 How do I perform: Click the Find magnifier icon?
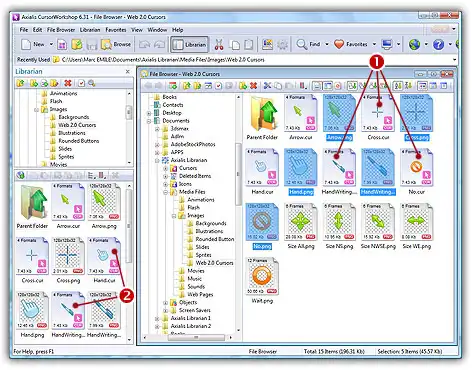pyautogui.click(x=302, y=44)
